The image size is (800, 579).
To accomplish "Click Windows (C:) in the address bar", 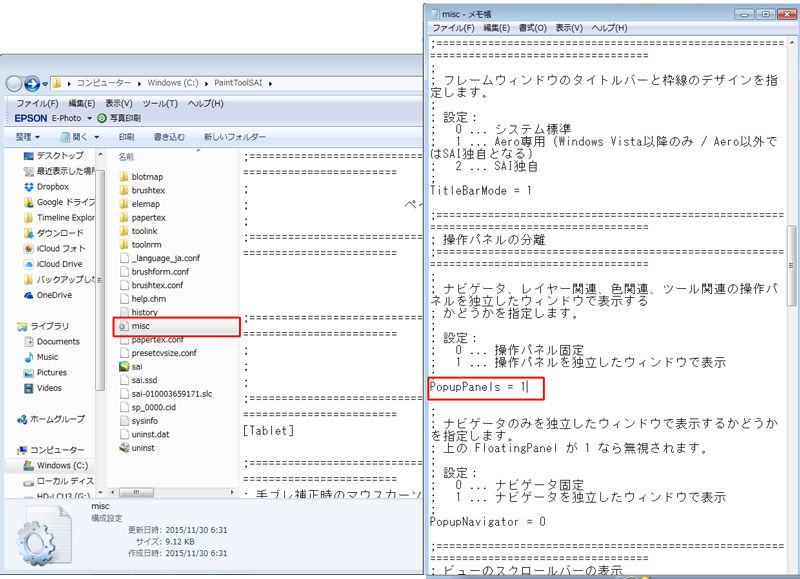I will coord(172,83).
